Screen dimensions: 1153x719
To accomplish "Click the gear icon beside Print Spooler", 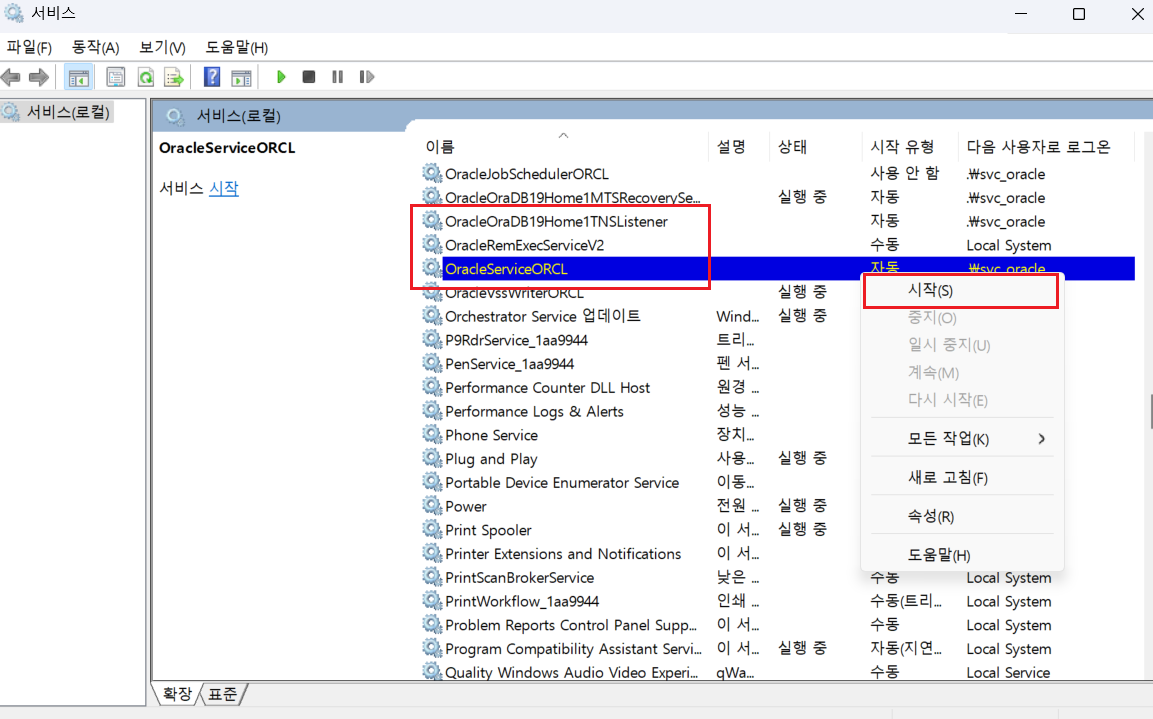I will (432, 529).
